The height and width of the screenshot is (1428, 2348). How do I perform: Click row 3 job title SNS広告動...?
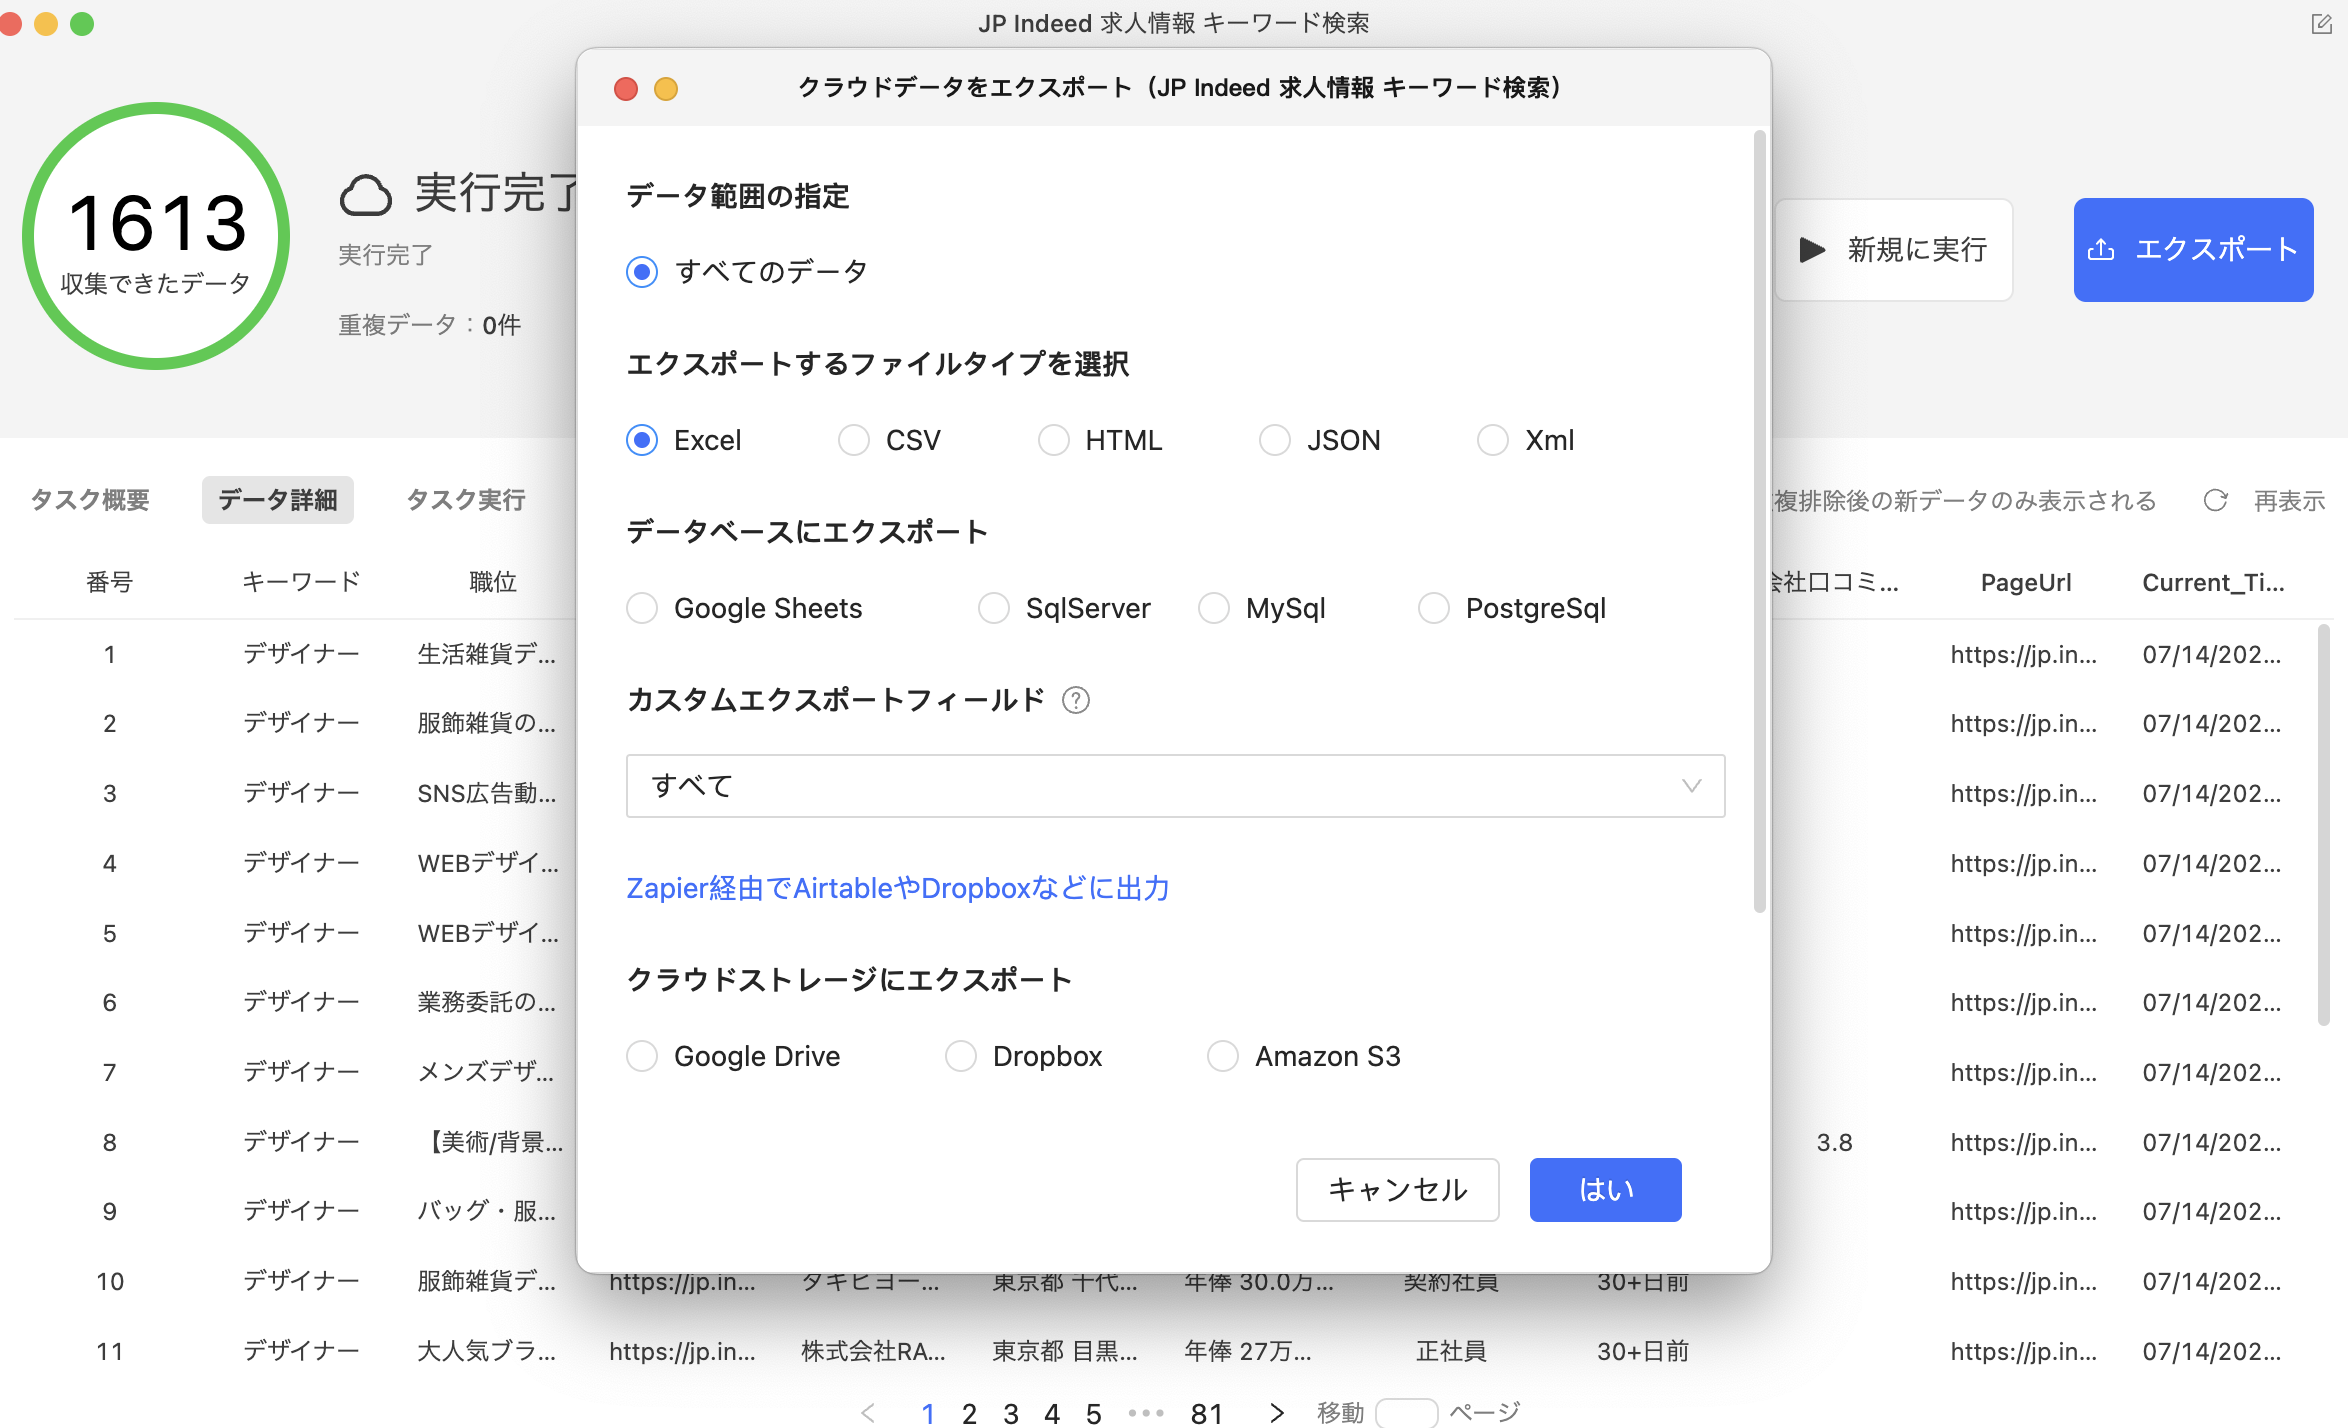tap(486, 794)
